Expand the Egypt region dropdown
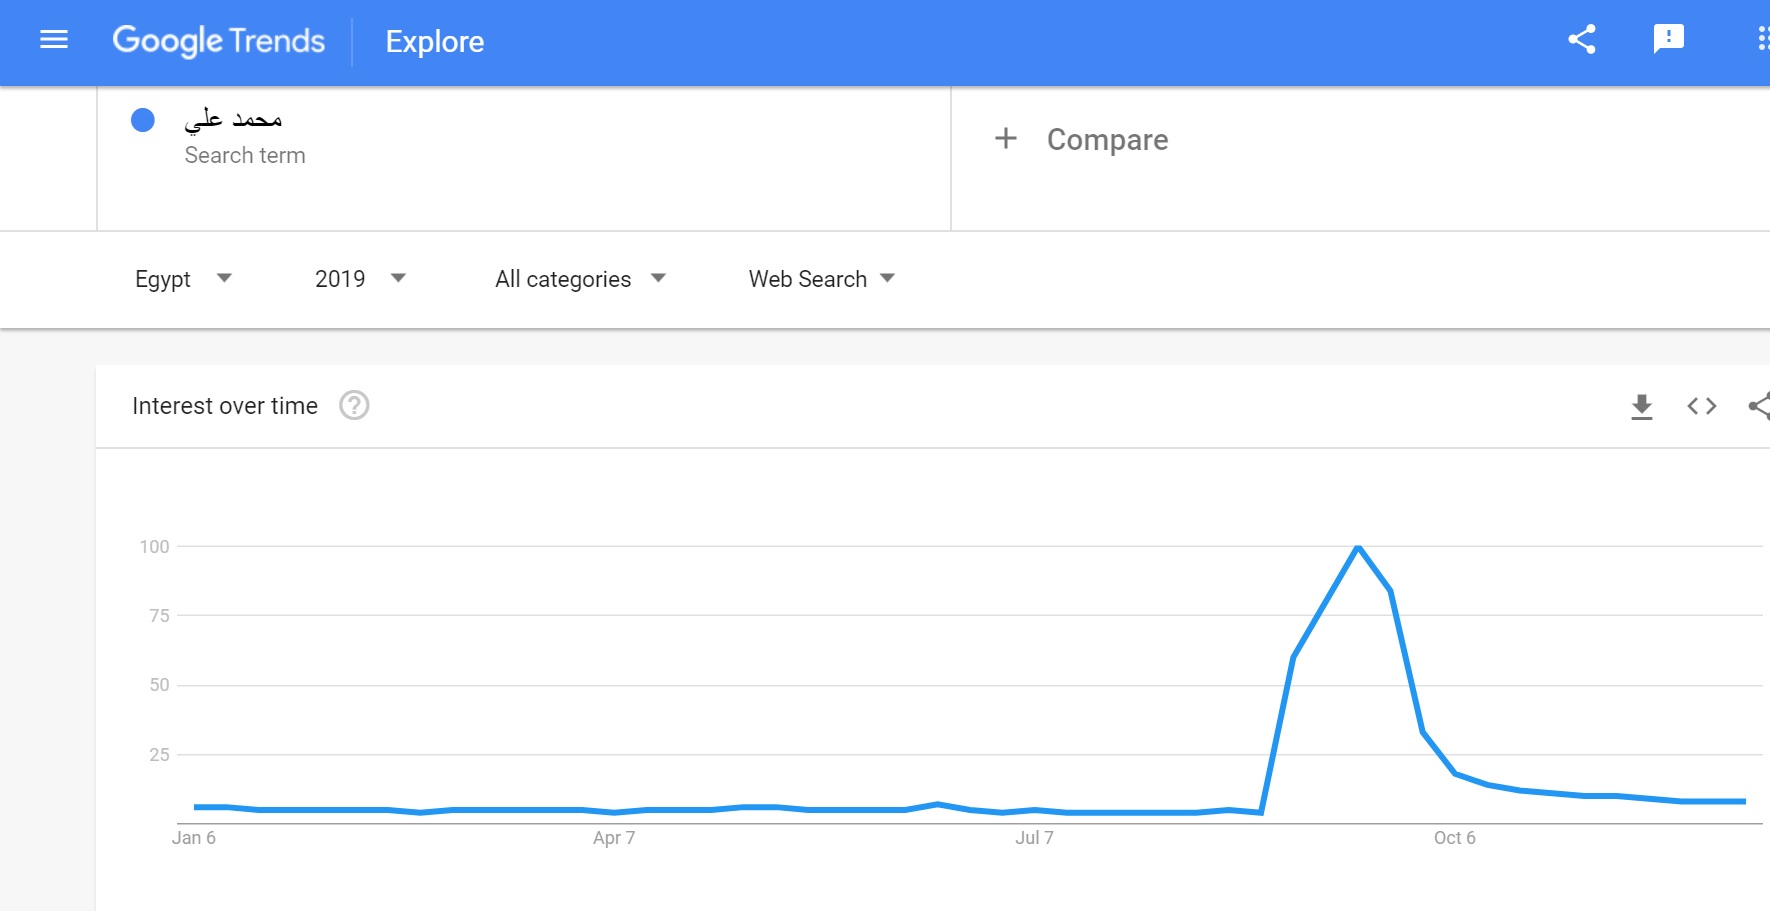Screen dimensions: 1770x911 [x=184, y=279]
